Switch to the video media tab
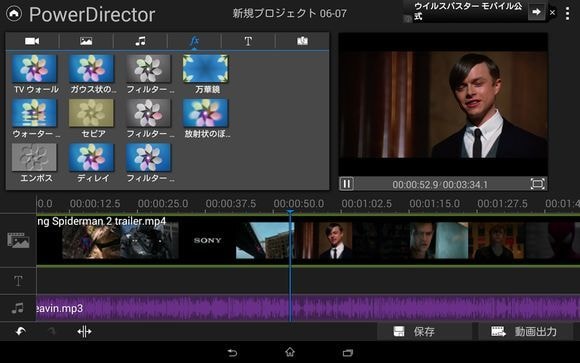 pyautogui.click(x=32, y=41)
